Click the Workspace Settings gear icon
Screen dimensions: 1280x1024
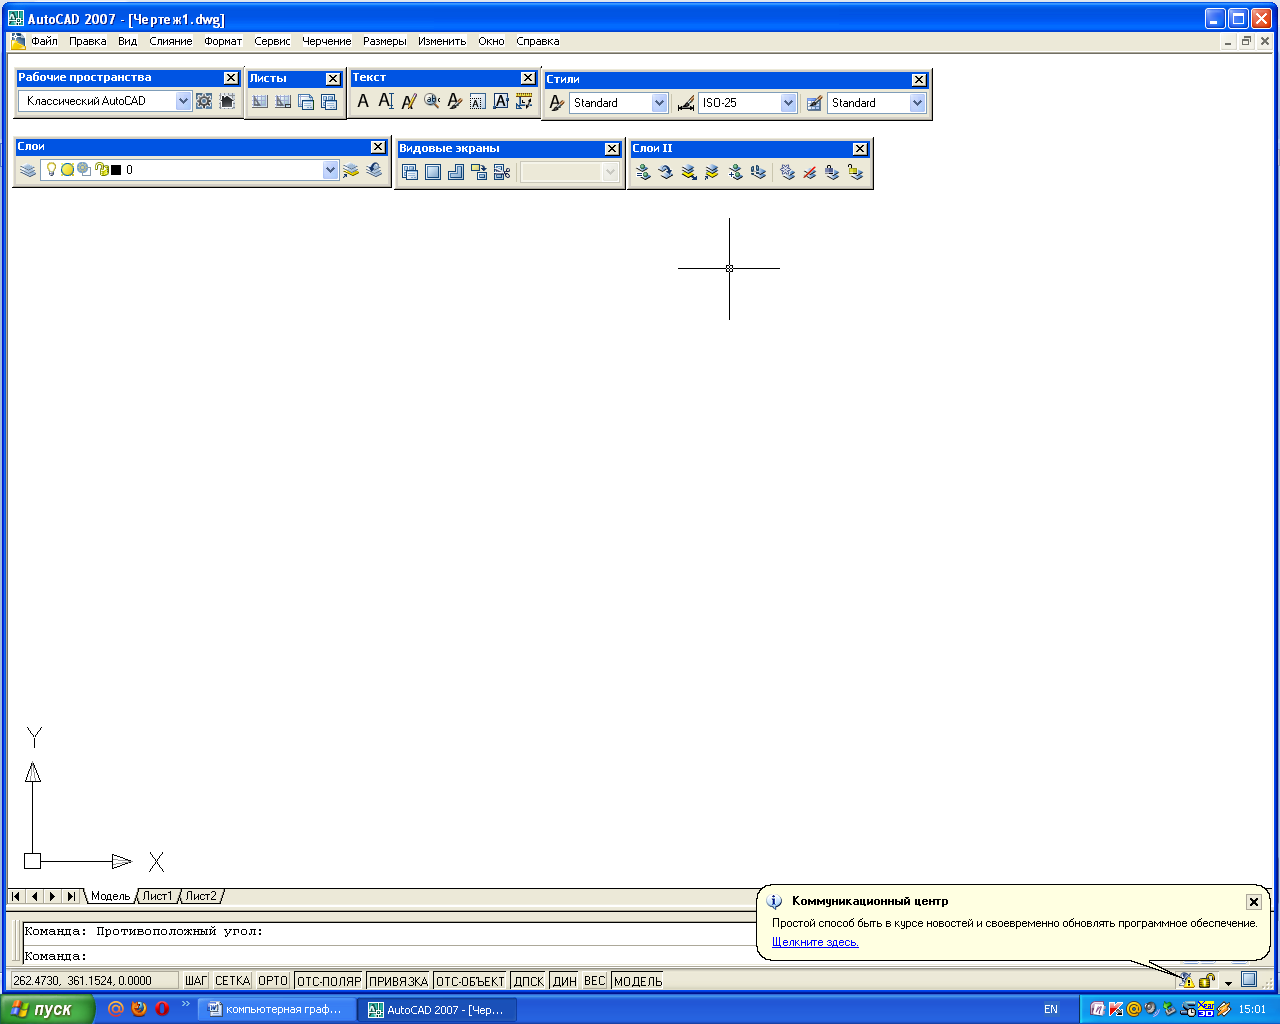(x=204, y=101)
